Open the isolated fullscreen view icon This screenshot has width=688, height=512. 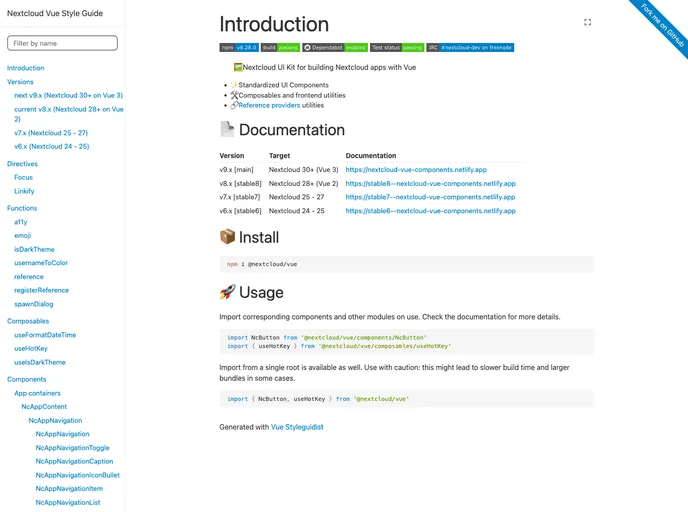point(588,22)
